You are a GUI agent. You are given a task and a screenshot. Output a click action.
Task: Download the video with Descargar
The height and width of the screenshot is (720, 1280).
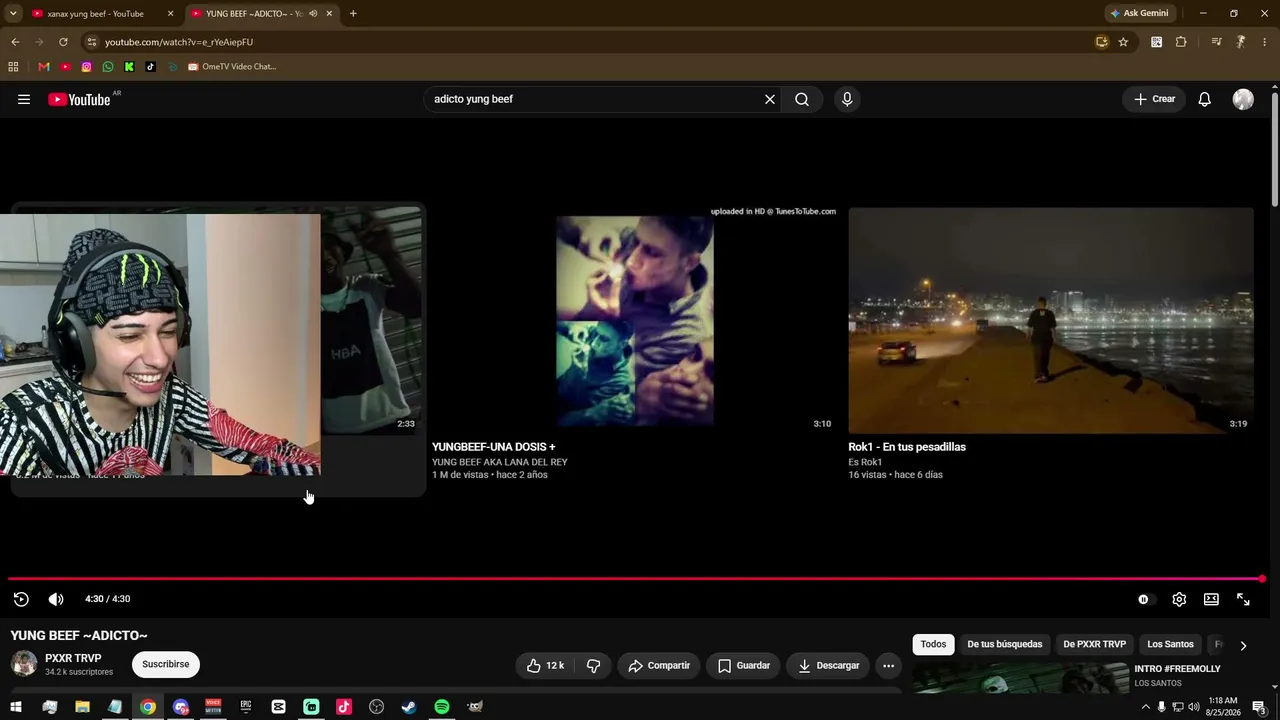pyautogui.click(x=829, y=666)
